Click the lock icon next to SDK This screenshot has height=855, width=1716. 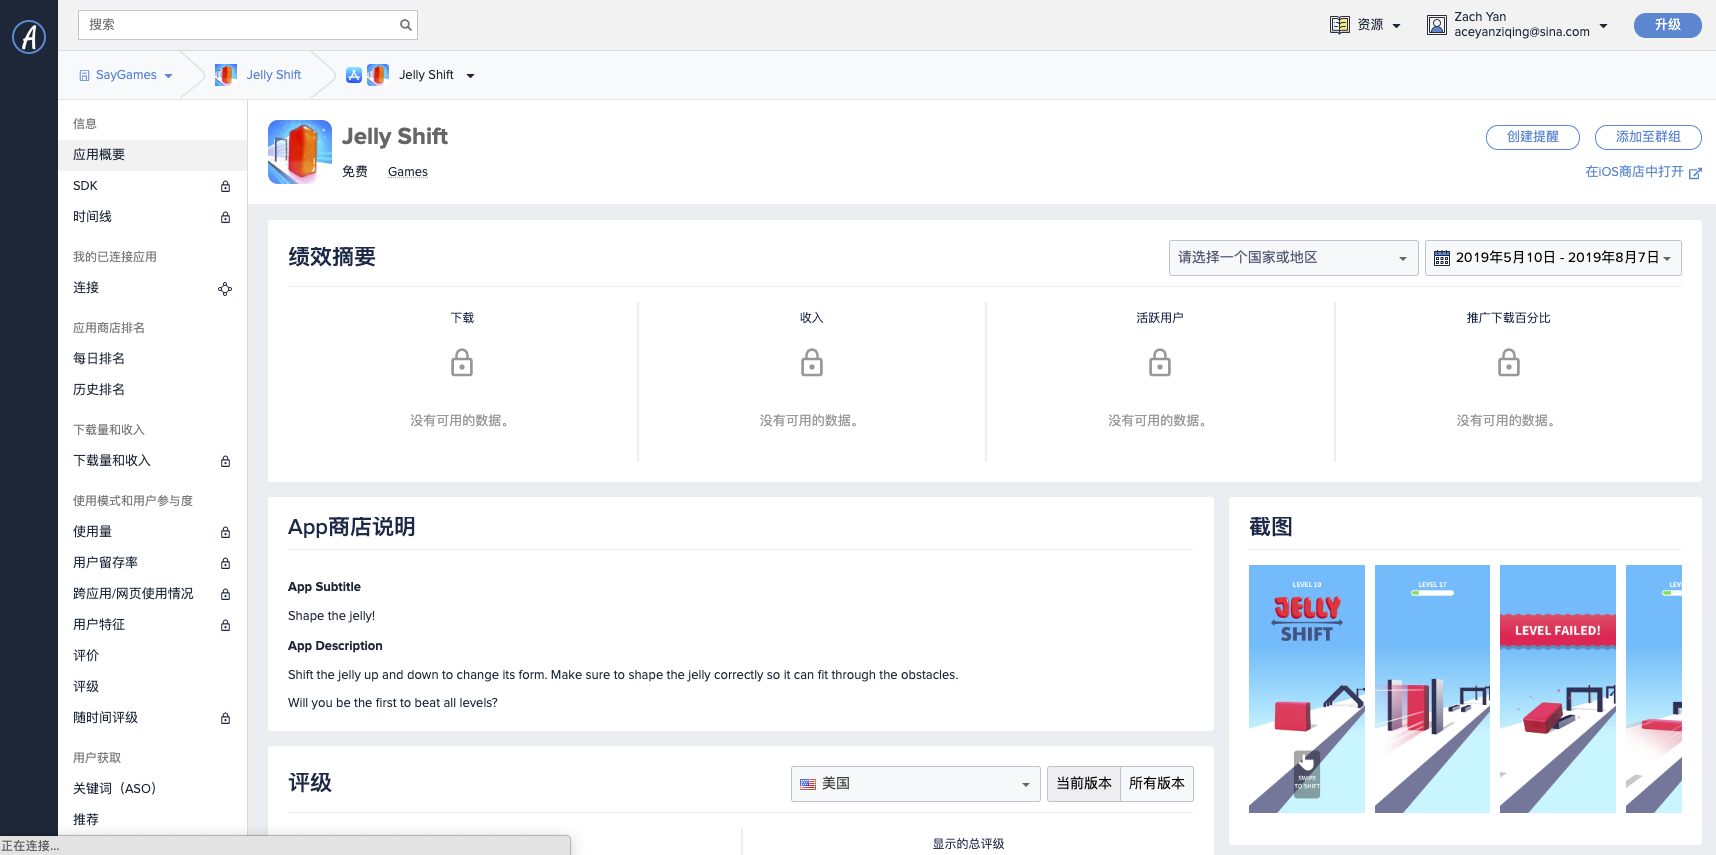click(225, 186)
